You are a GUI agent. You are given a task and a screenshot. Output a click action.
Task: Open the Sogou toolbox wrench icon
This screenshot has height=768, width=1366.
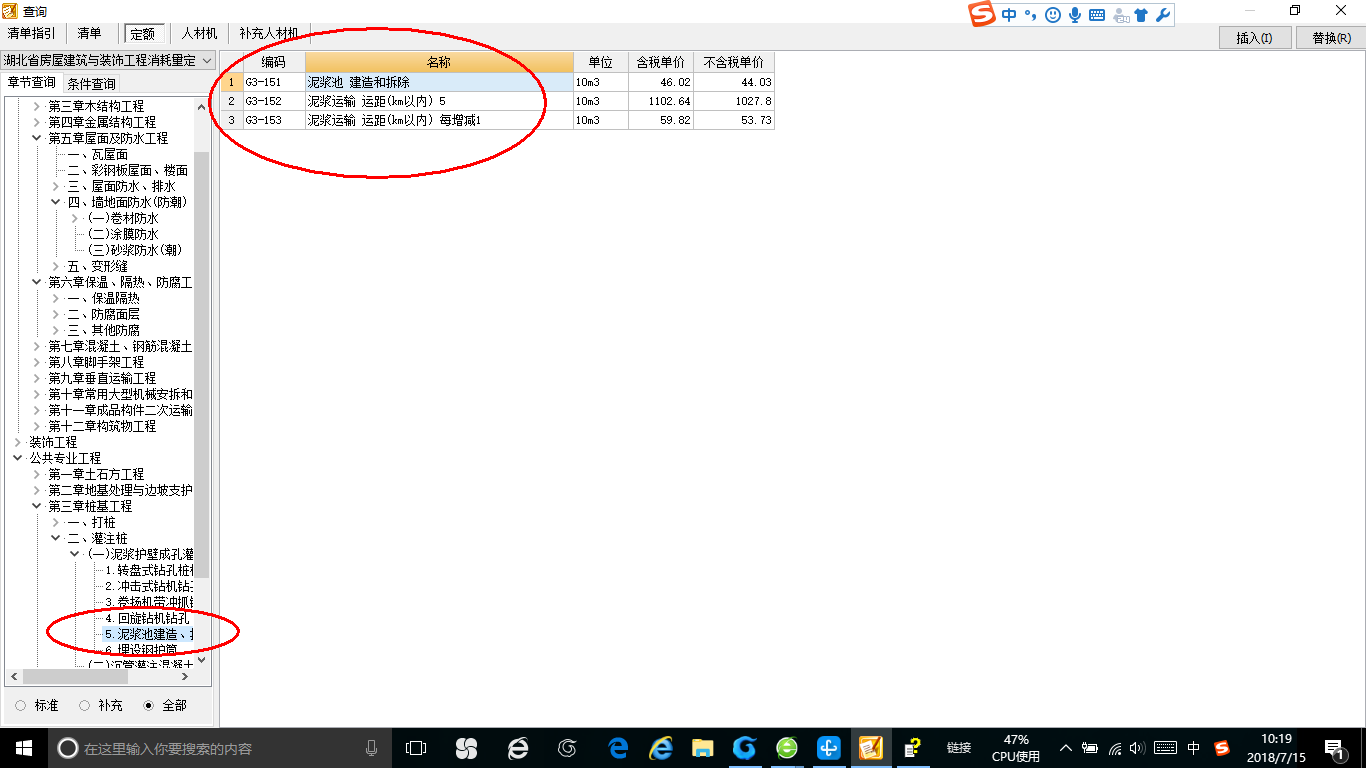(x=1162, y=15)
